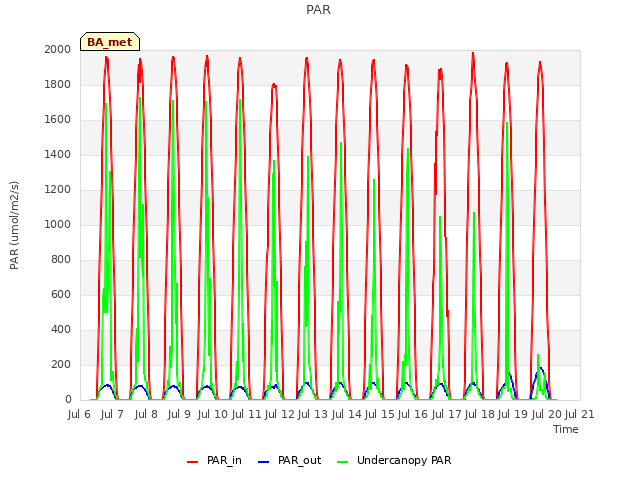The width and height of the screenshot is (640, 480).
Task: Click the Time axis label
Action: 565,429
